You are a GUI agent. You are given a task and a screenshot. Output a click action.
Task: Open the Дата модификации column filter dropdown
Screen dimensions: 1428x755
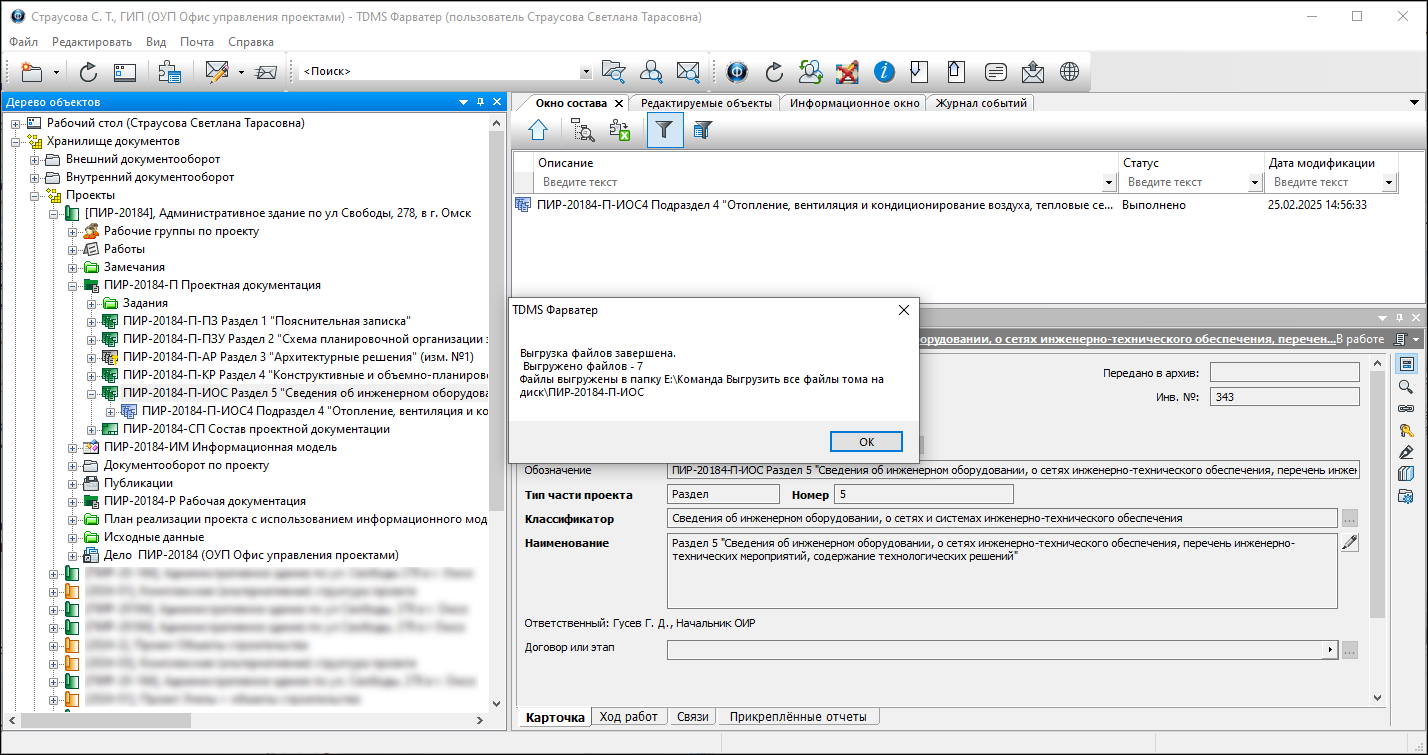[x=1388, y=182]
